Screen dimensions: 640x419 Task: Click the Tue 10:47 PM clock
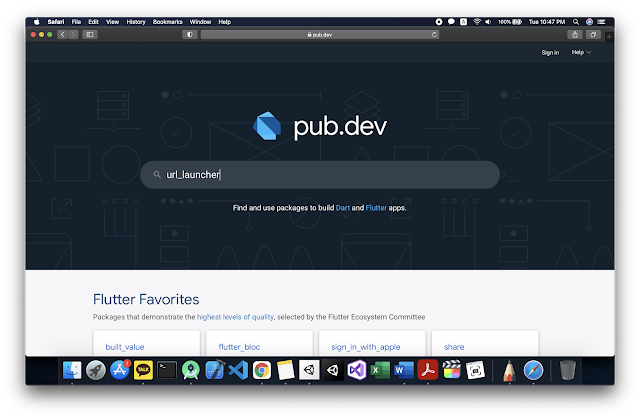tap(547, 22)
